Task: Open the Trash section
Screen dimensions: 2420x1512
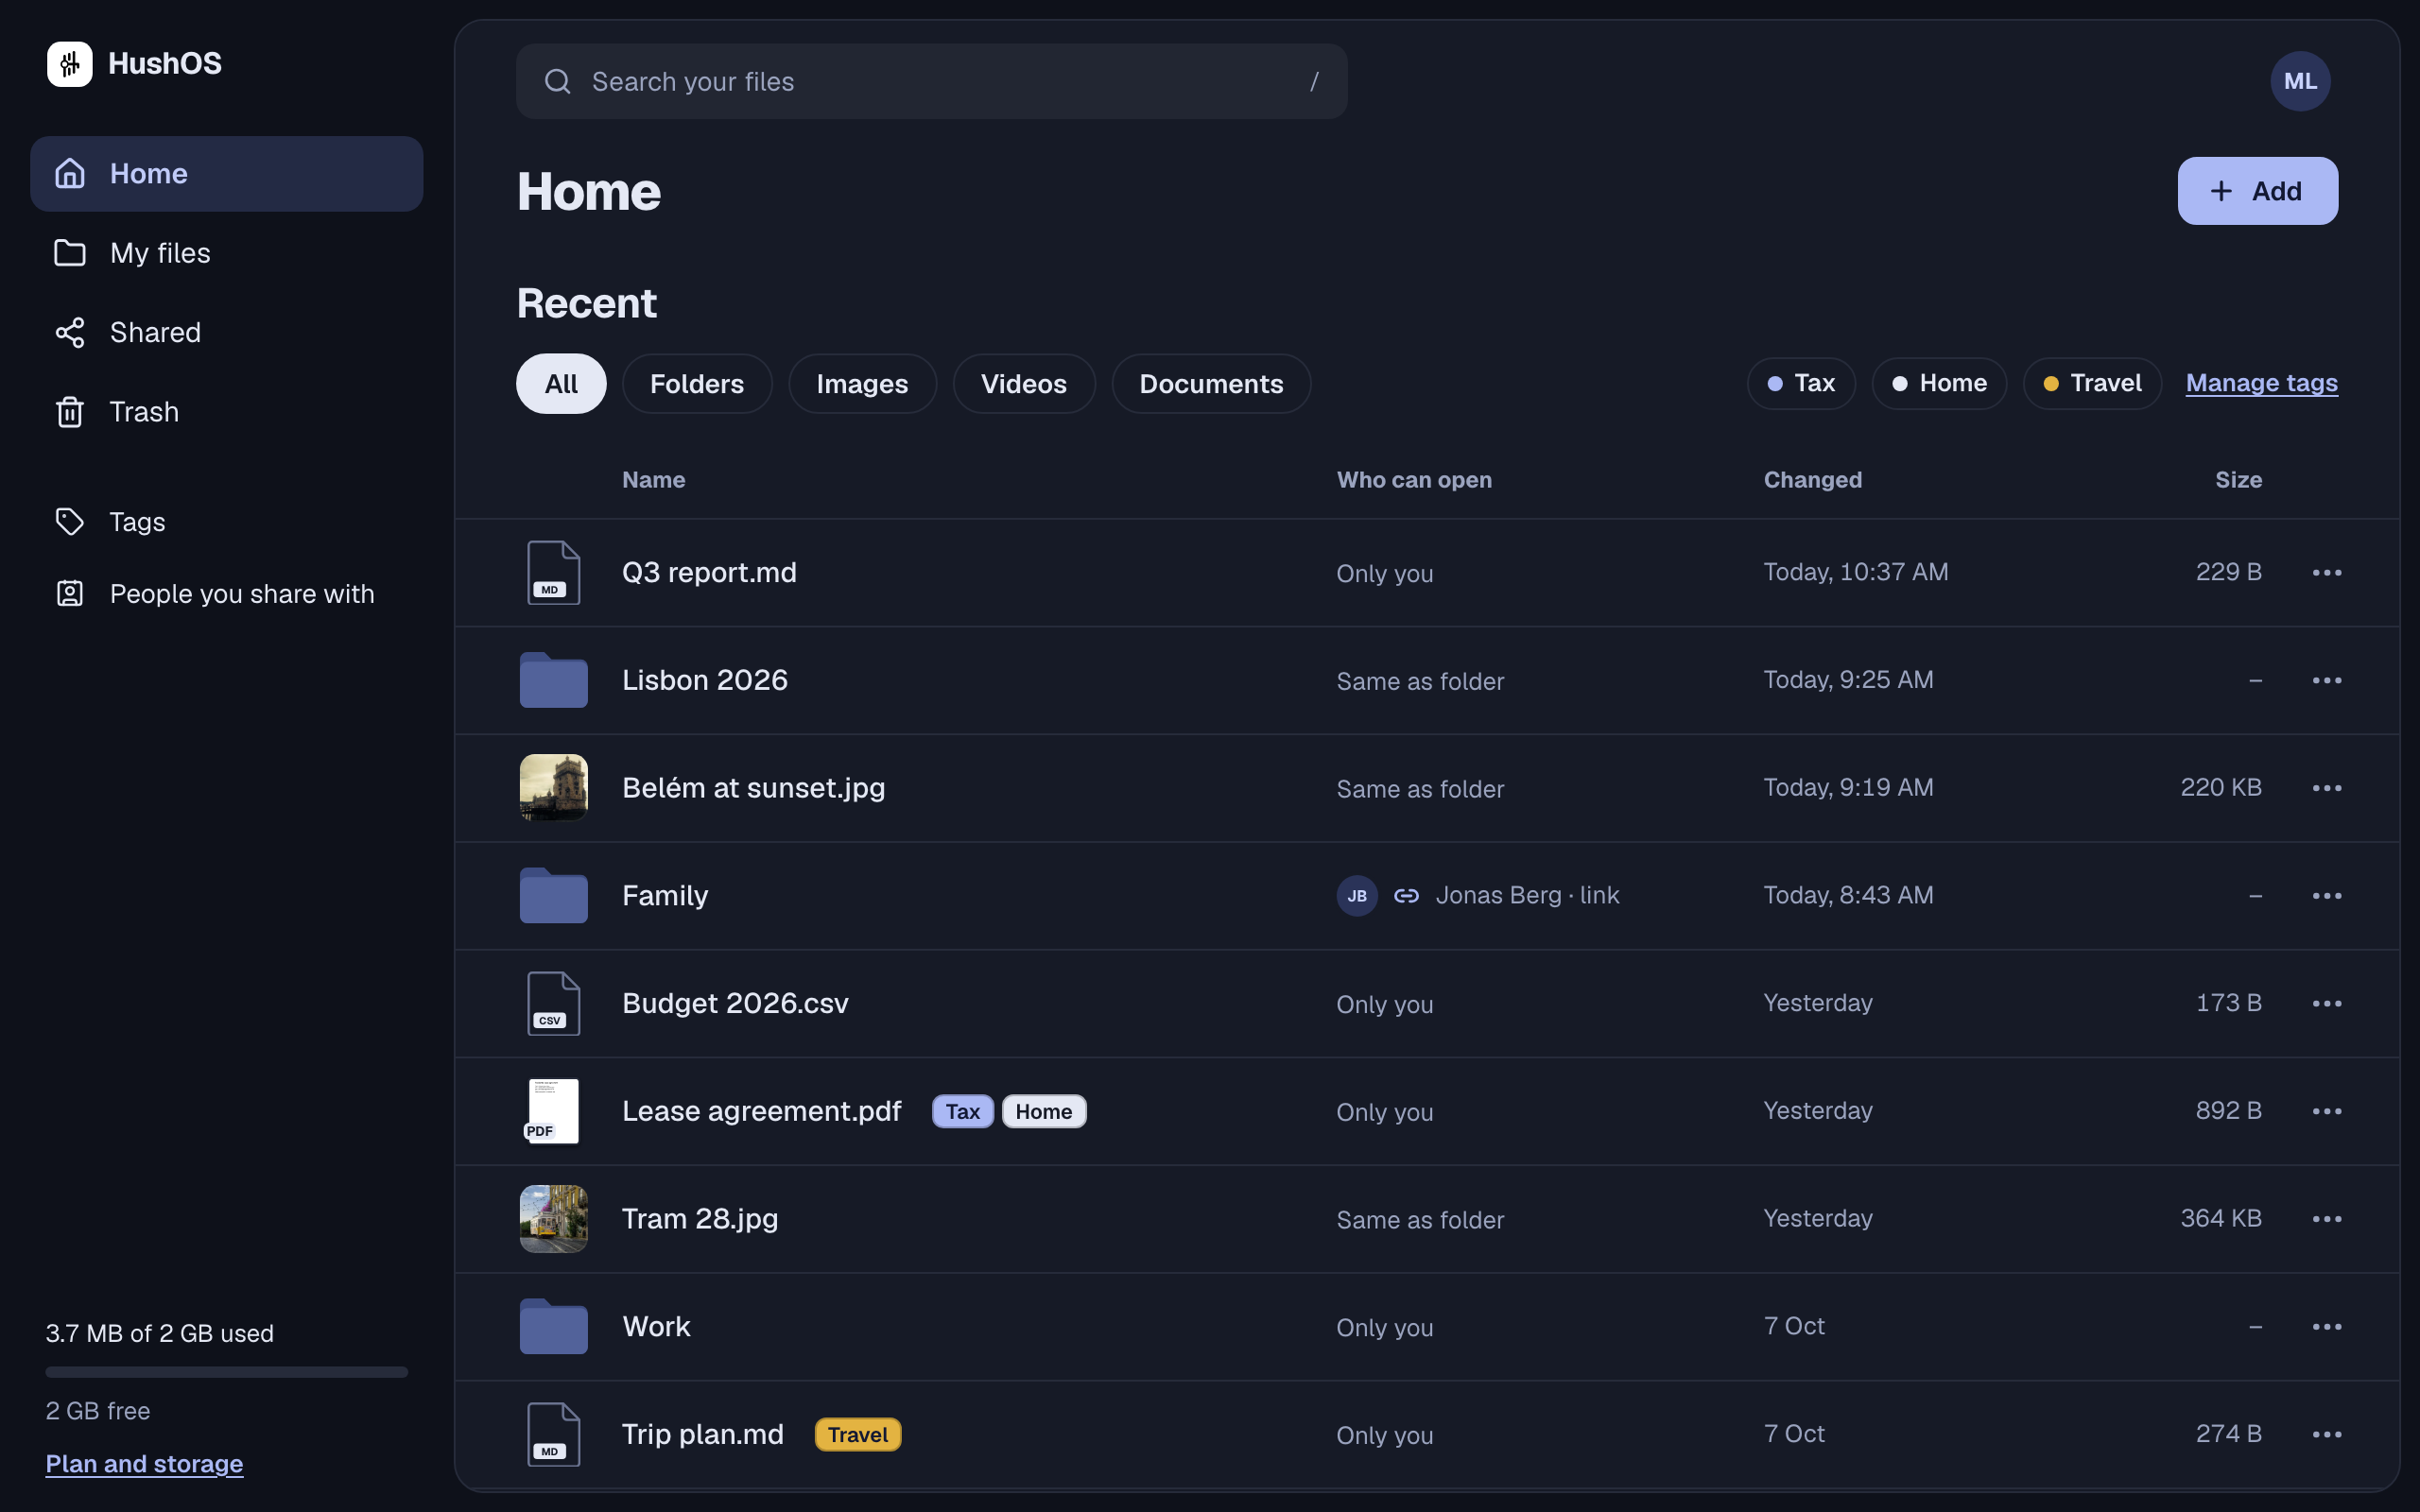Action: pos(227,412)
